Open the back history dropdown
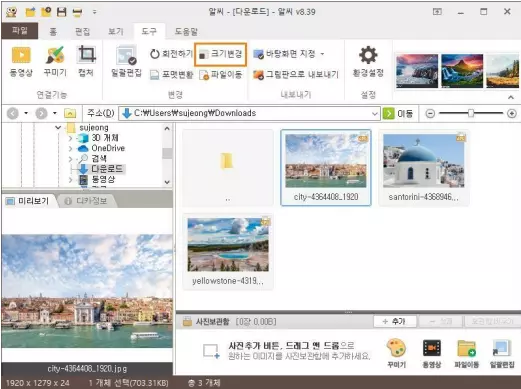This screenshot has width=521, height=389. (26, 113)
